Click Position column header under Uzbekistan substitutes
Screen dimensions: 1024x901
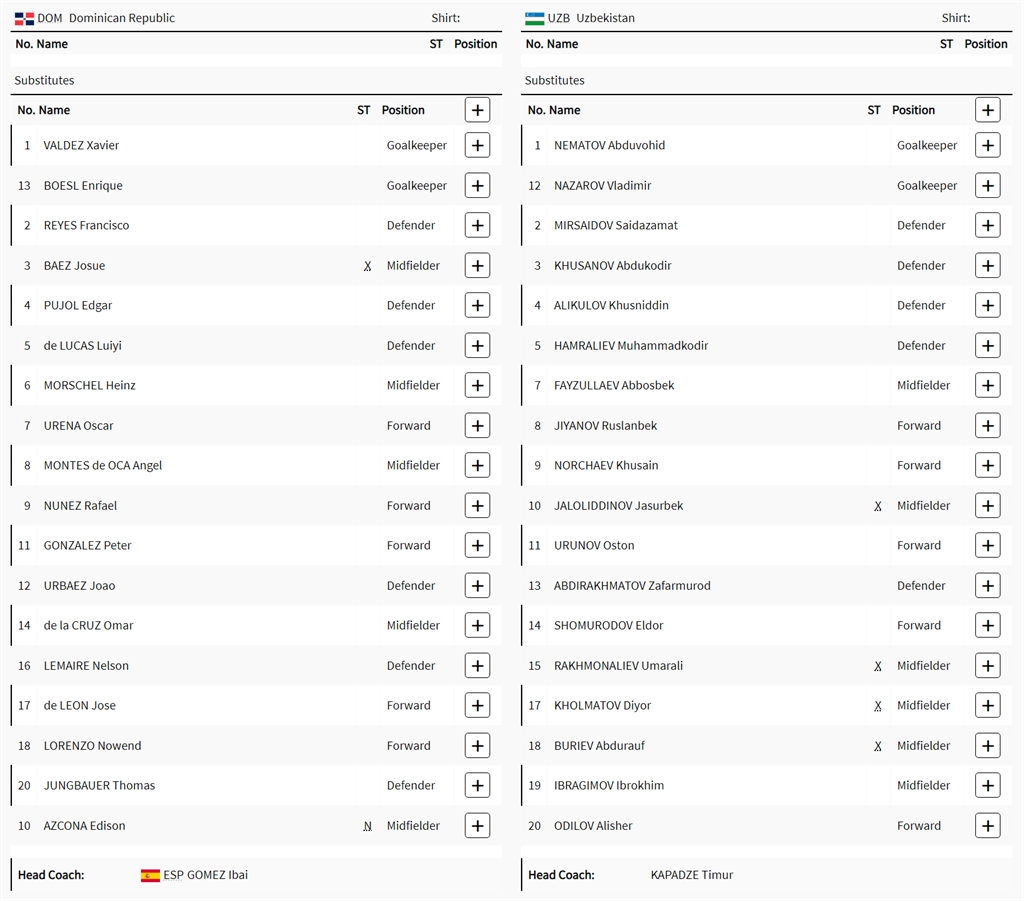pyautogui.click(x=913, y=110)
